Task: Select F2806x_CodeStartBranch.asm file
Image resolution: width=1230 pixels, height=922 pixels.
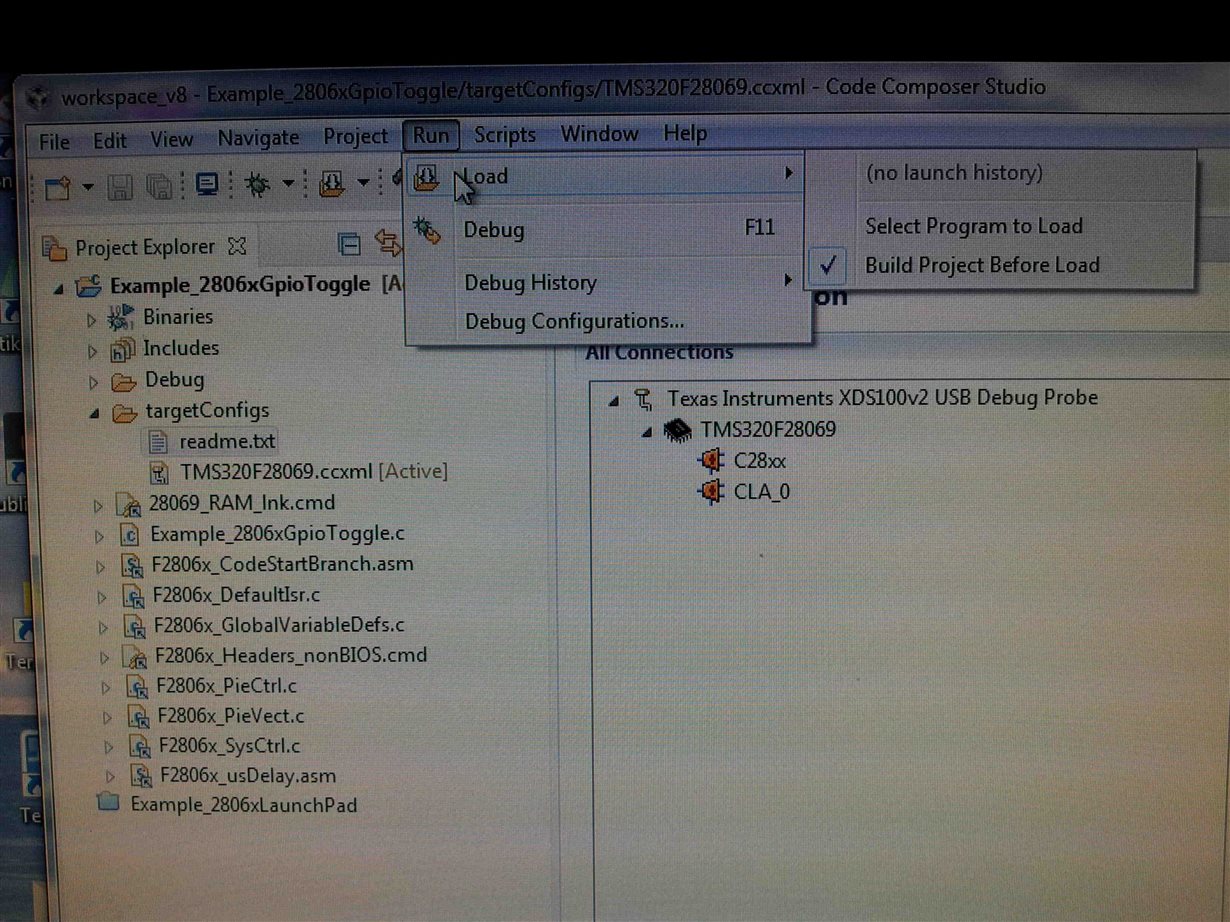Action: click(282, 564)
